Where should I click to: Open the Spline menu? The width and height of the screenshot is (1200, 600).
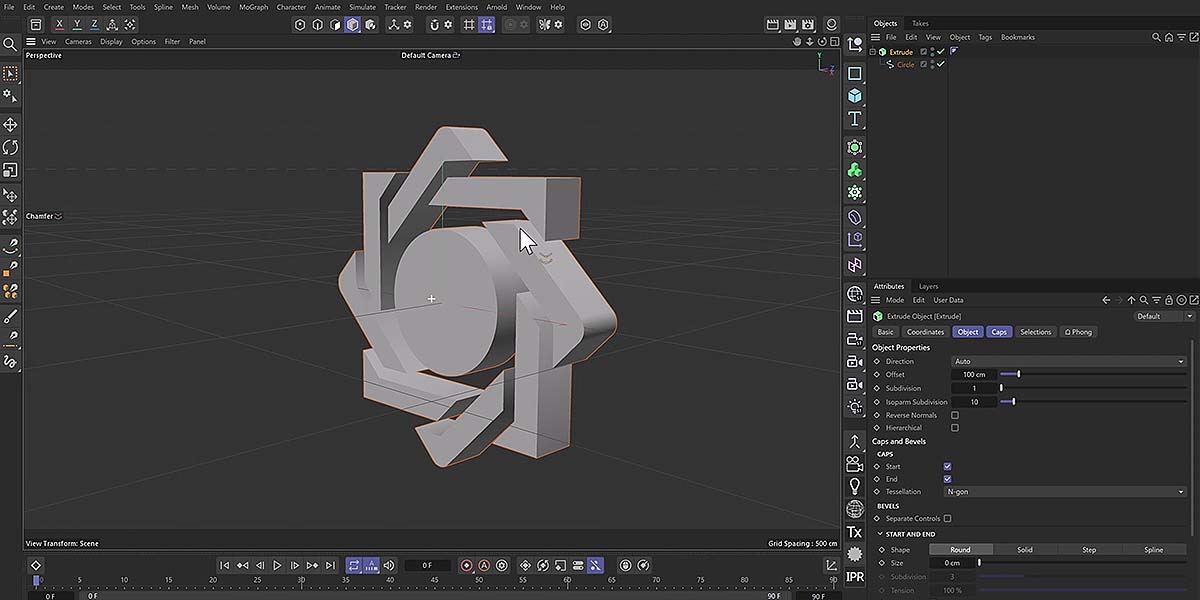point(162,7)
